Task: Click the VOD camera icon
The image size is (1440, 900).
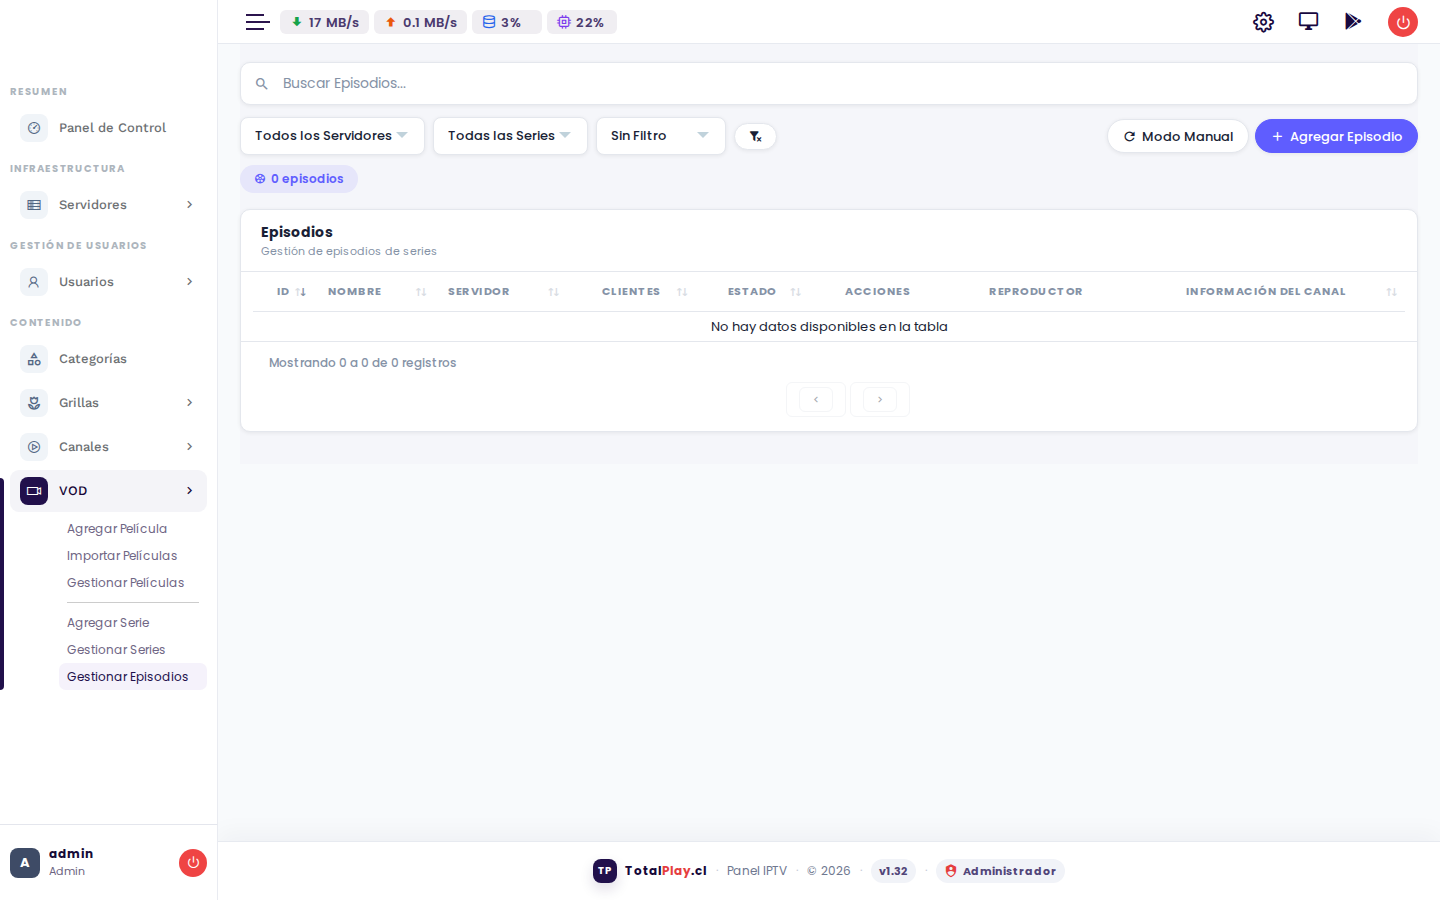Action: coord(34,491)
